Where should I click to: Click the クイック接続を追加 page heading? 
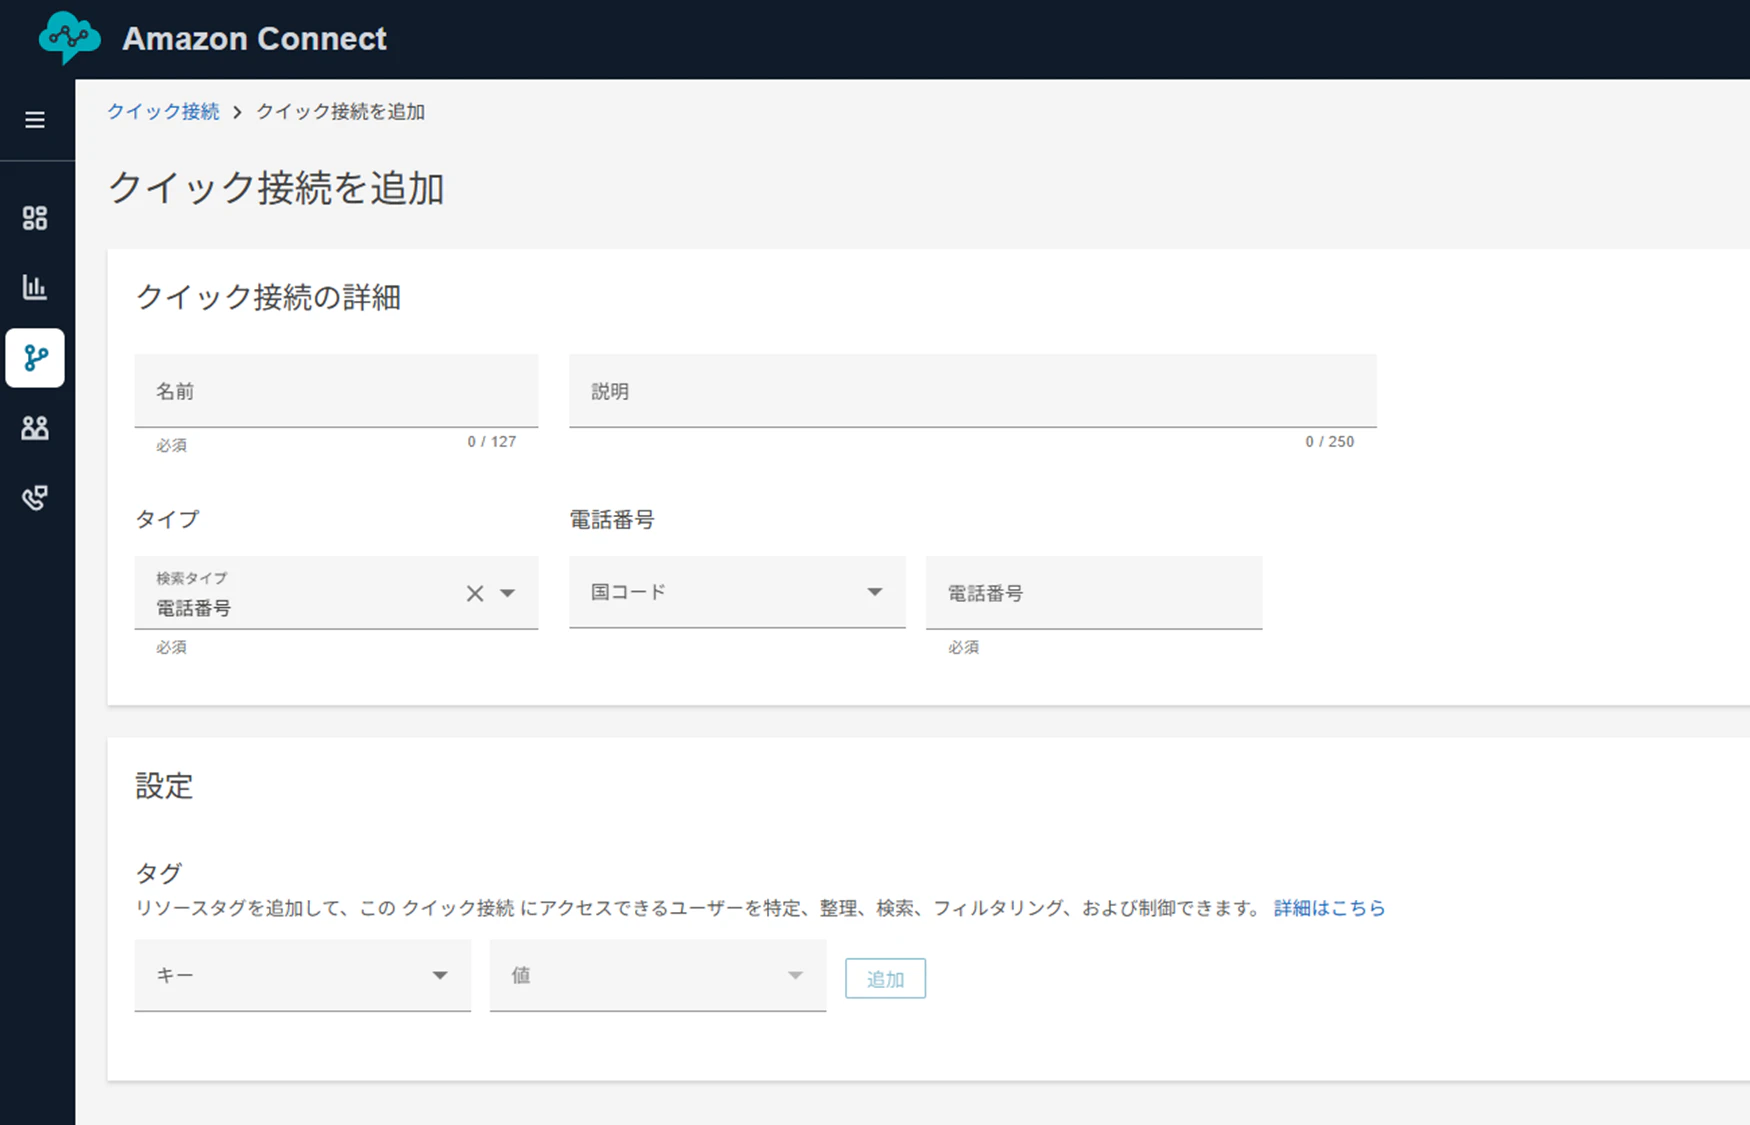(x=276, y=188)
